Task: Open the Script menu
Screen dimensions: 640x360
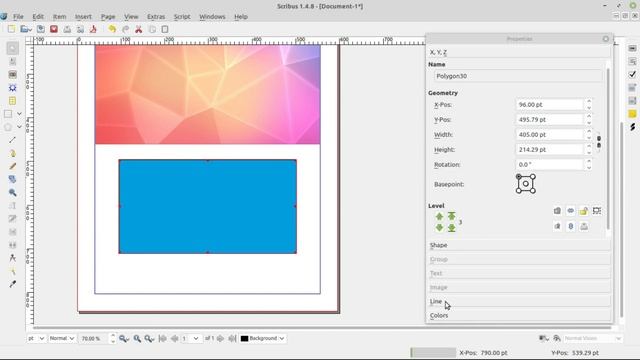Action: pos(182,17)
